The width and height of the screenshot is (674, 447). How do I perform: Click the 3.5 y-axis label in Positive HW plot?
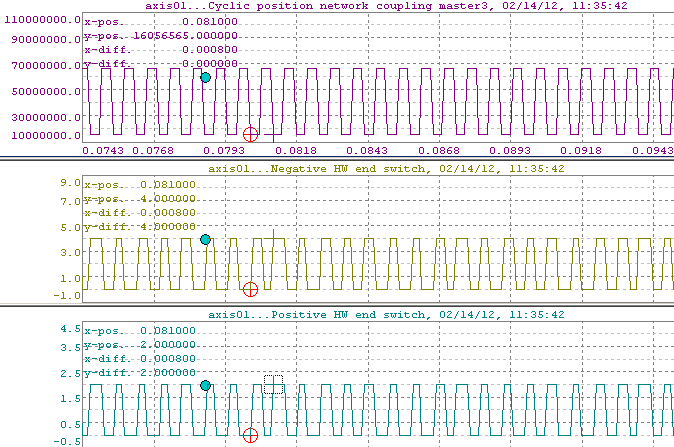pyautogui.click(x=70, y=348)
